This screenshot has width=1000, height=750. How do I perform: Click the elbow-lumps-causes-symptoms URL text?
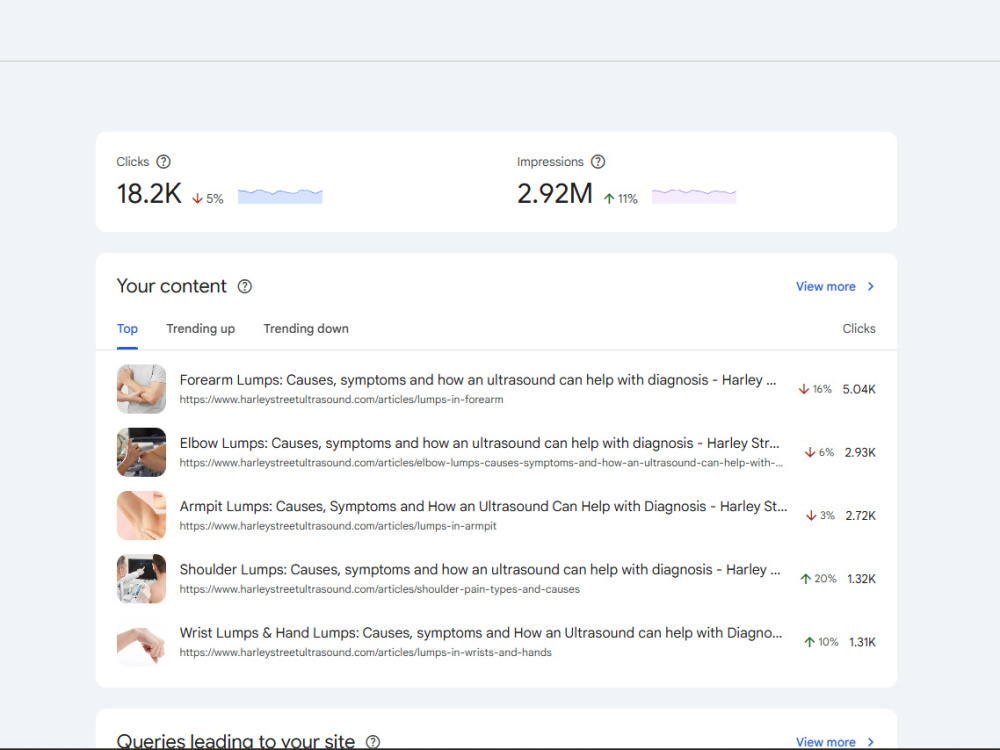(481, 462)
